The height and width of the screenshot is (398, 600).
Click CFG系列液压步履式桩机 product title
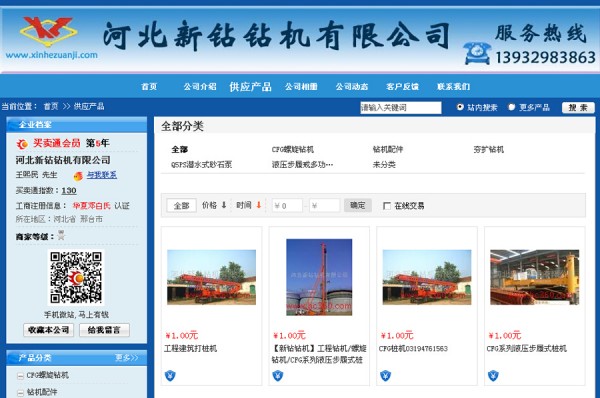[527, 348]
